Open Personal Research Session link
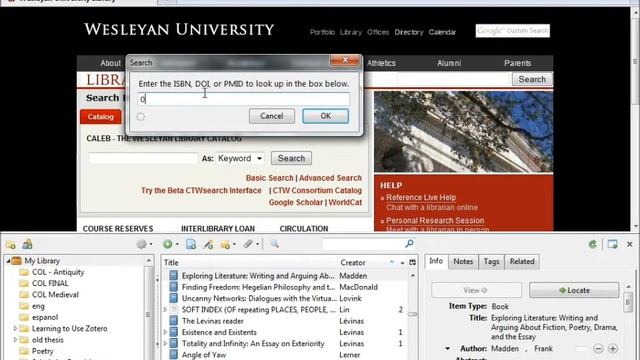 point(435,221)
